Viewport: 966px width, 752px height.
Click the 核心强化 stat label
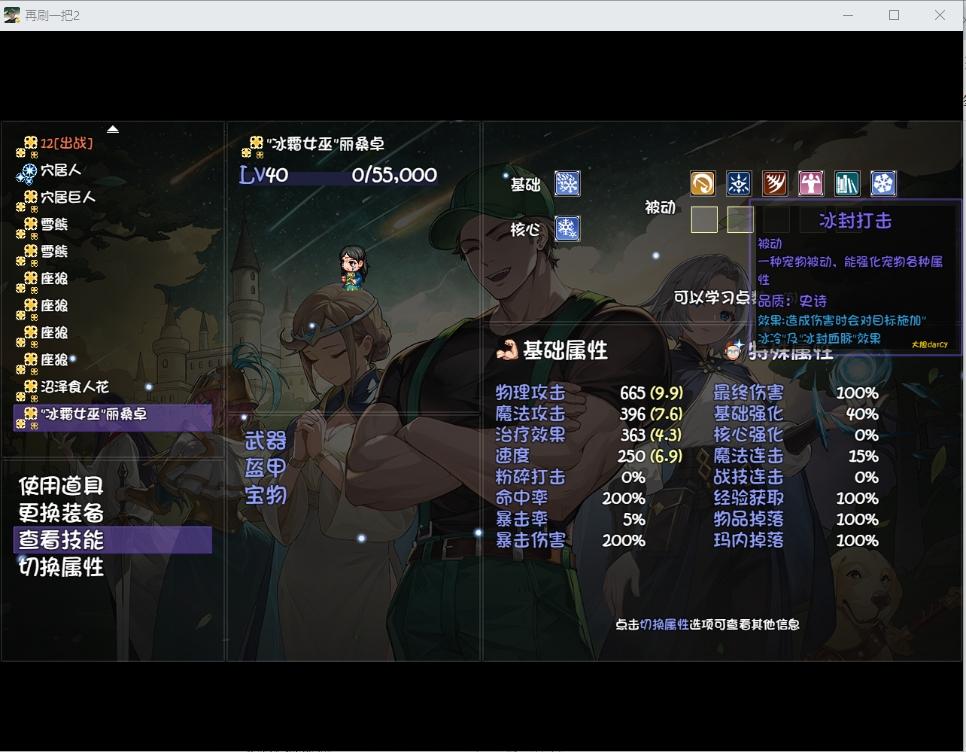[749, 435]
